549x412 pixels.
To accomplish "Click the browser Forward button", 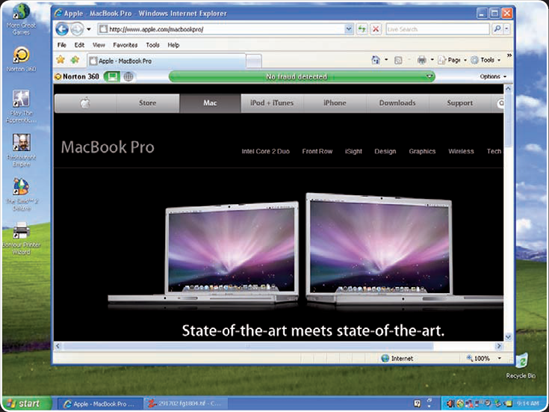I will 77,29.
